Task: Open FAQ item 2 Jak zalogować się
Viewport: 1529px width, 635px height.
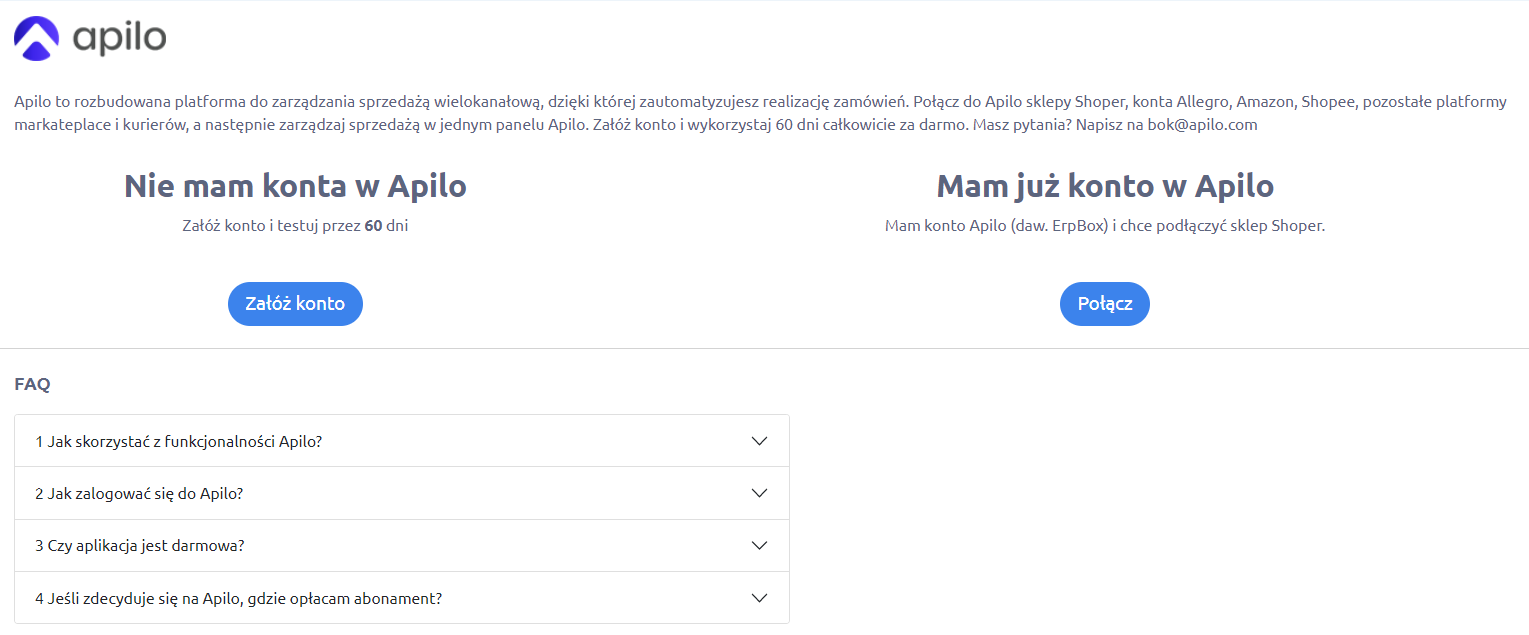Action: (x=402, y=493)
